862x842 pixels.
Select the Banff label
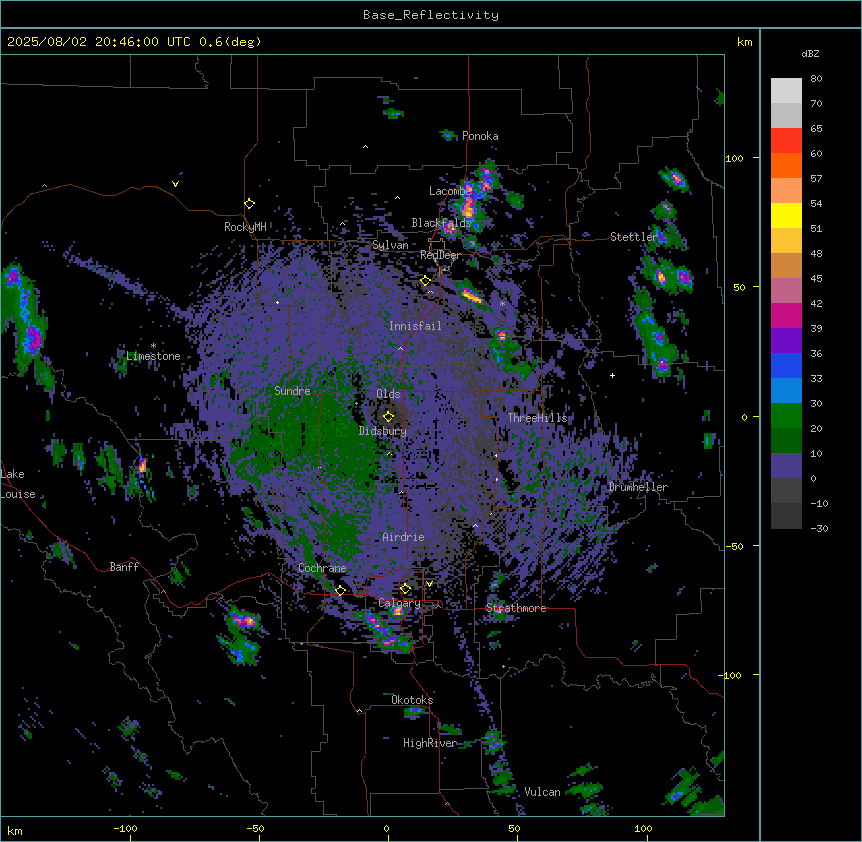(124, 567)
